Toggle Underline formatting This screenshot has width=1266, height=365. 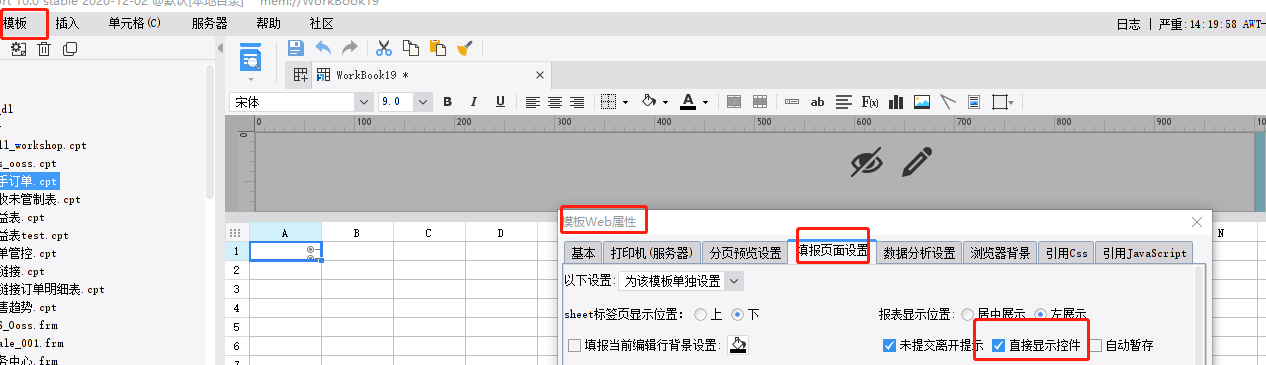pyautogui.click(x=500, y=102)
